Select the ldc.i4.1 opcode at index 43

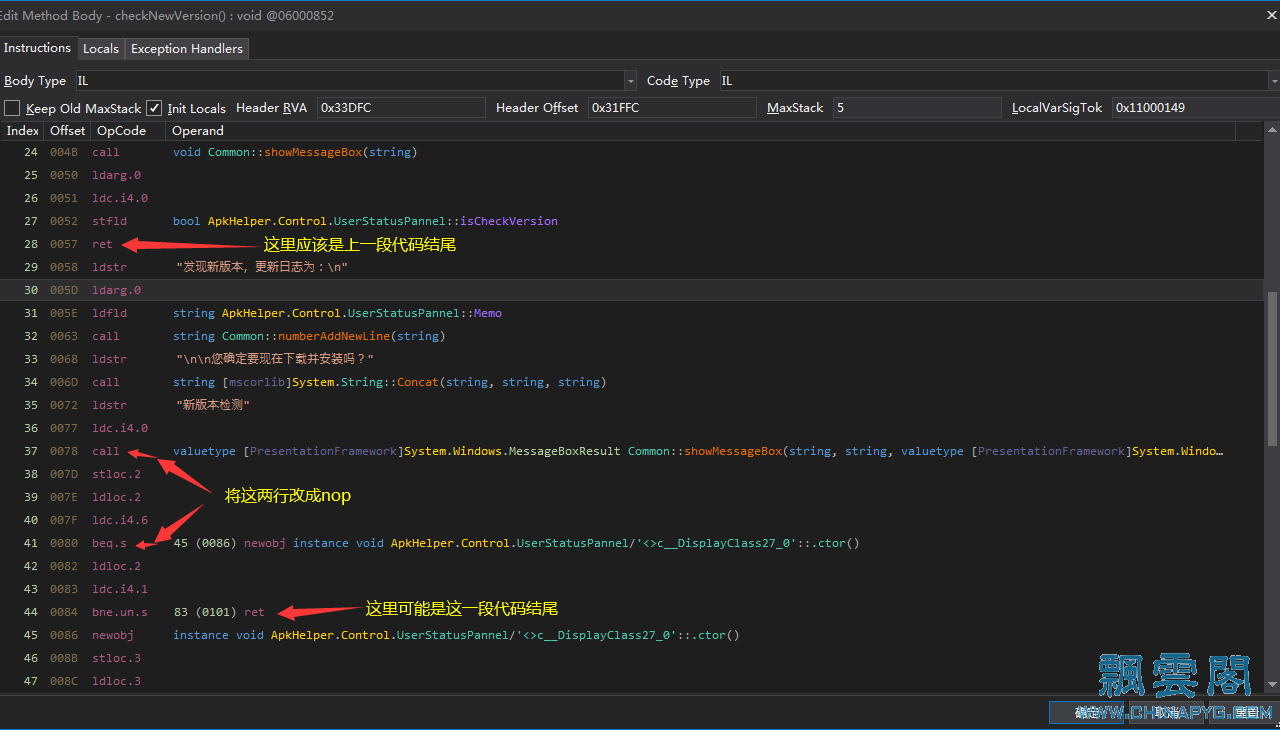(119, 589)
